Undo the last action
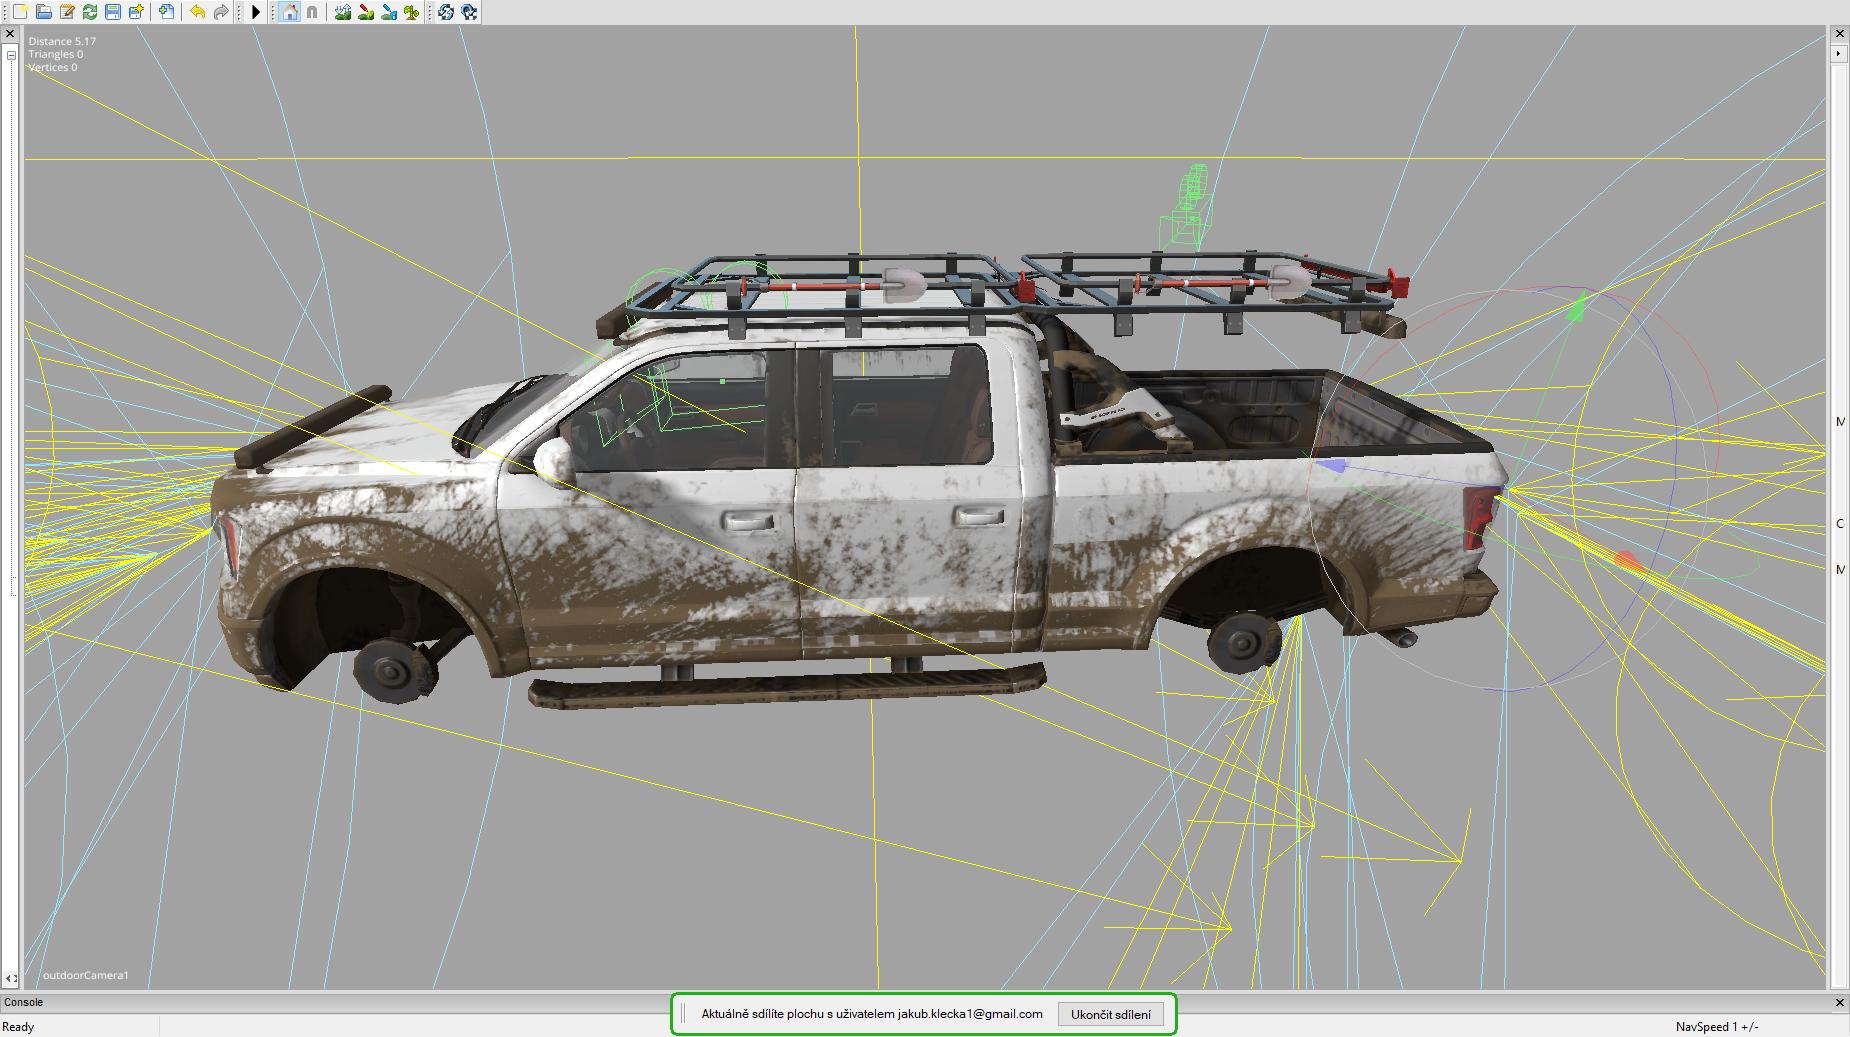This screenshot has height=1037, width=1850. pyautogui.click(x=197, y=12)
